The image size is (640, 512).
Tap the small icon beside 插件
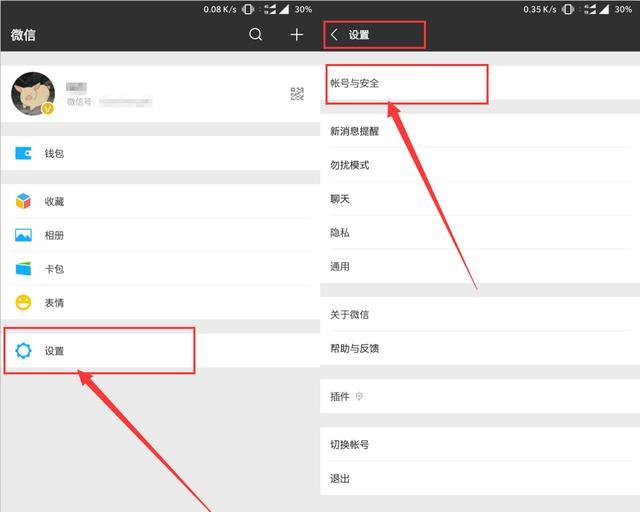coord(359,396)
